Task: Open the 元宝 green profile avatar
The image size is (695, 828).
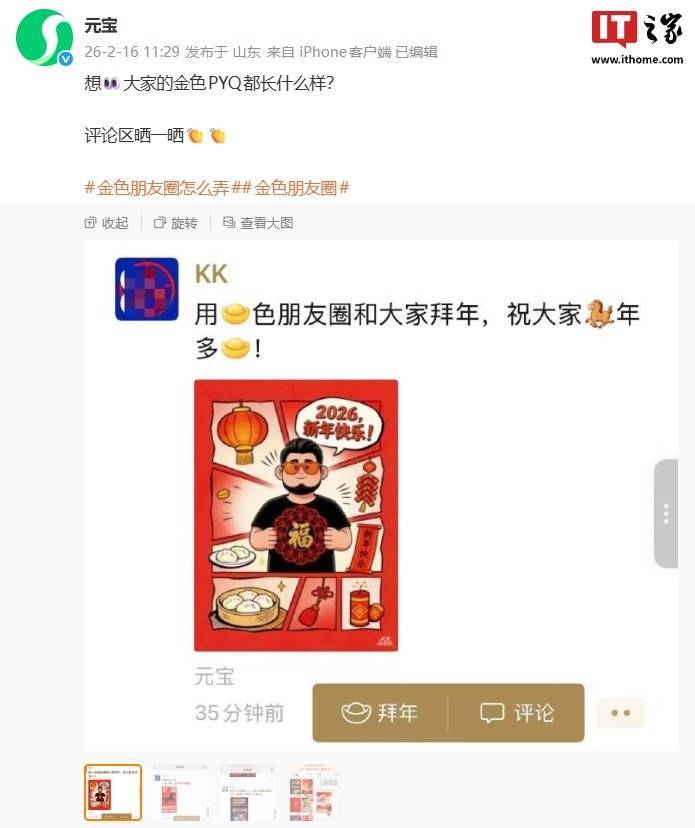Action: tap(44, 38)
